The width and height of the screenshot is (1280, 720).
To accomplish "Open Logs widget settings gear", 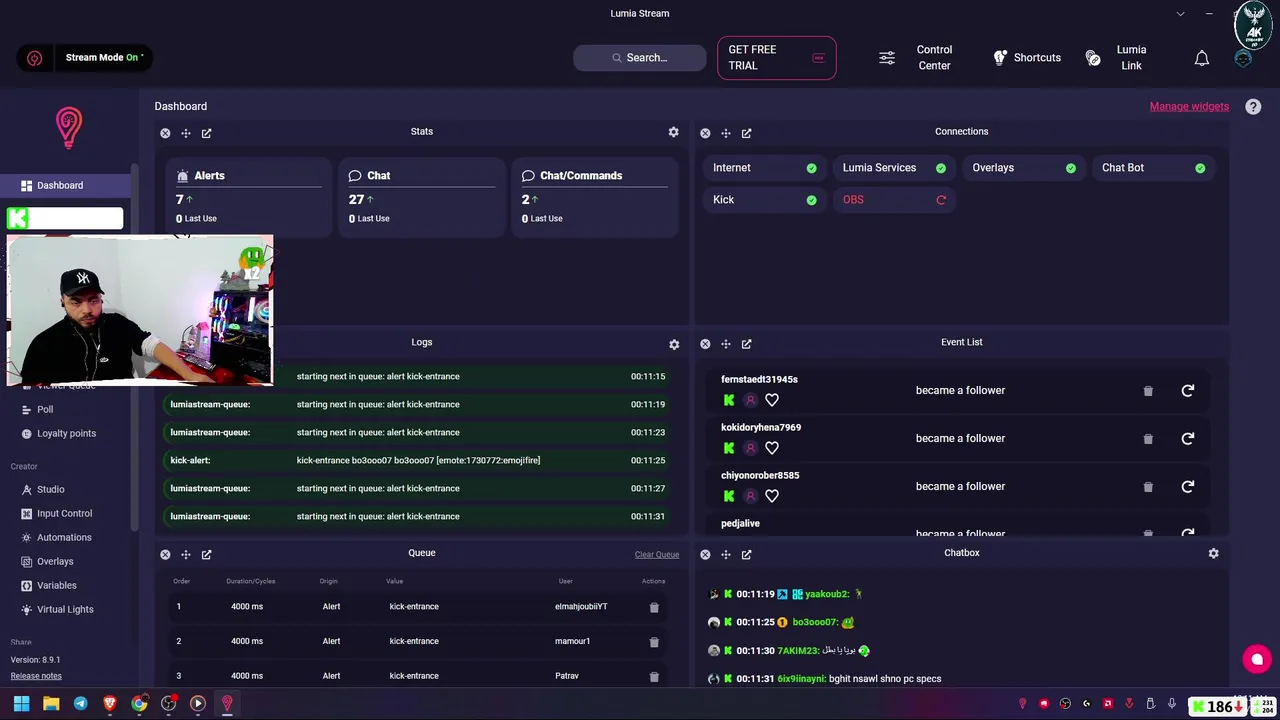I will pos(674,344).
